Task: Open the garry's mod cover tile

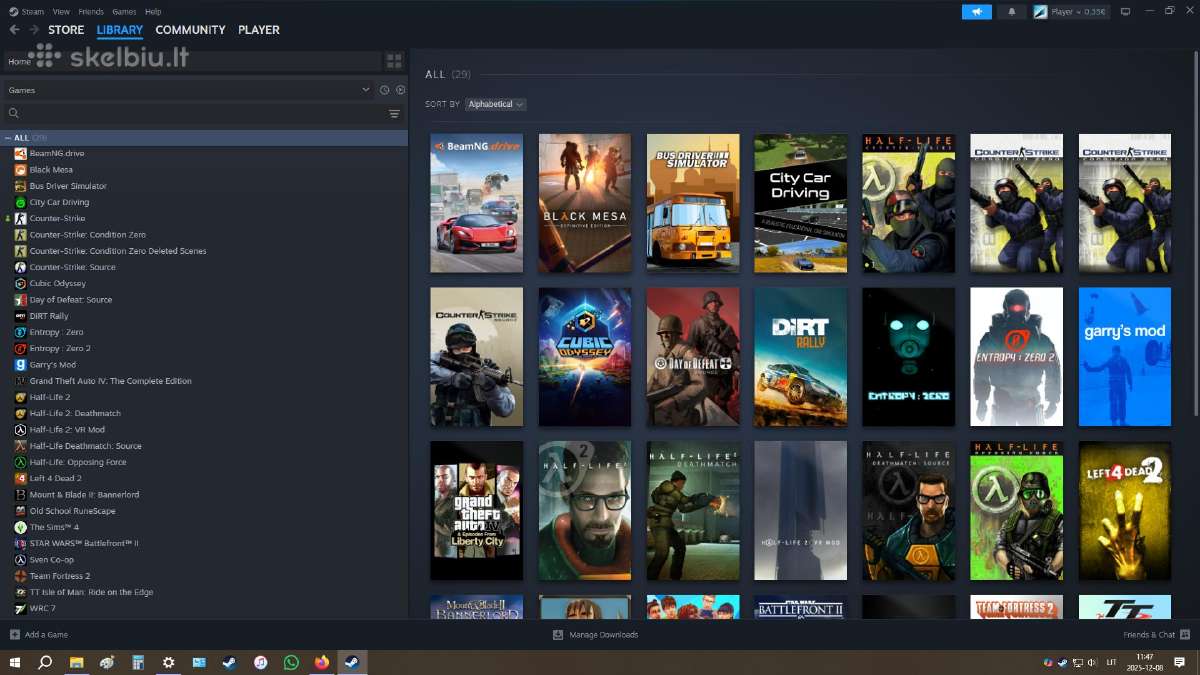Action: point(1125,357)
